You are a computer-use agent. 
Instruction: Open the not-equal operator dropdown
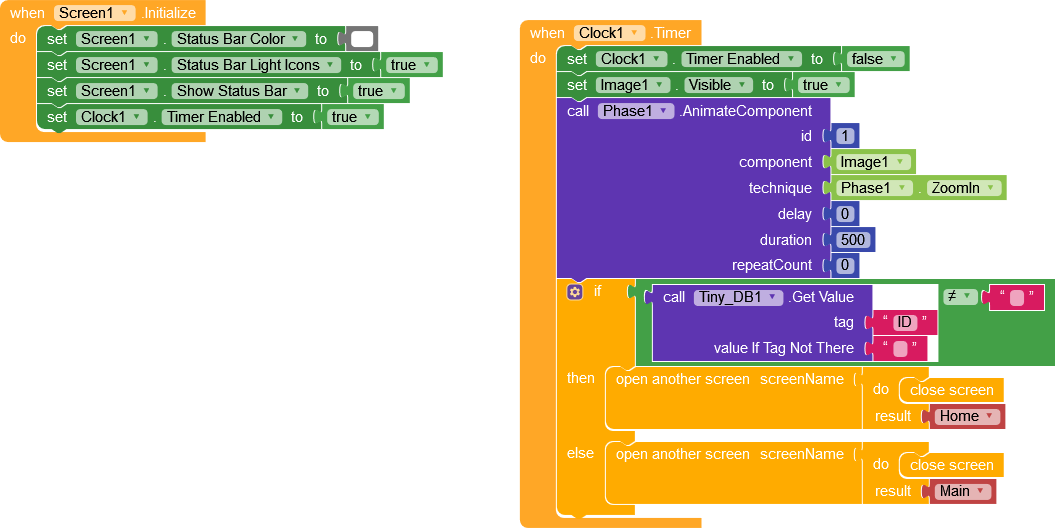(x=960, y=296)
